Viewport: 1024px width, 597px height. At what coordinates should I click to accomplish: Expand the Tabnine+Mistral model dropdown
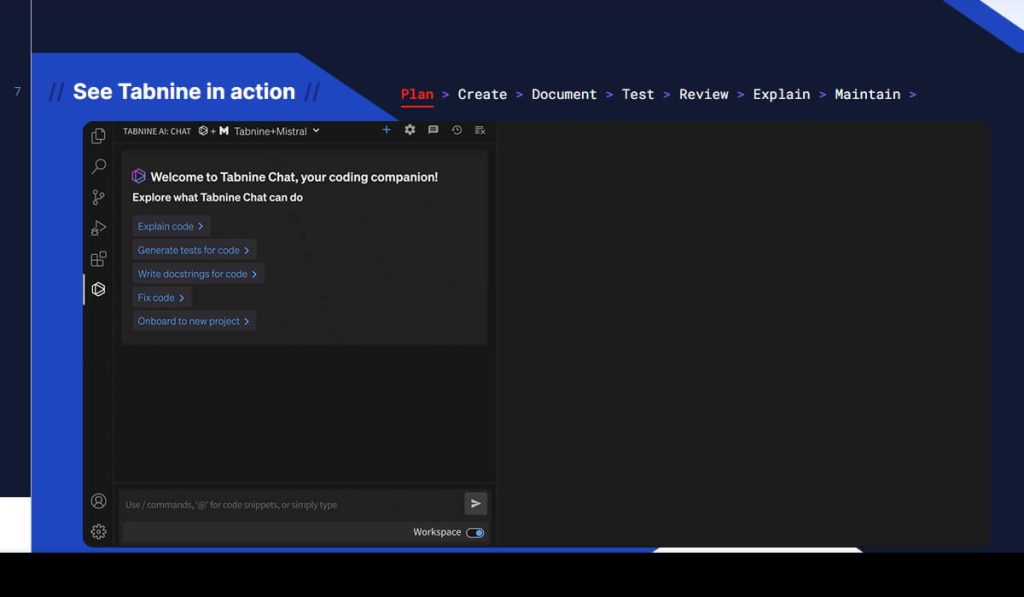[x=276, y=131]
